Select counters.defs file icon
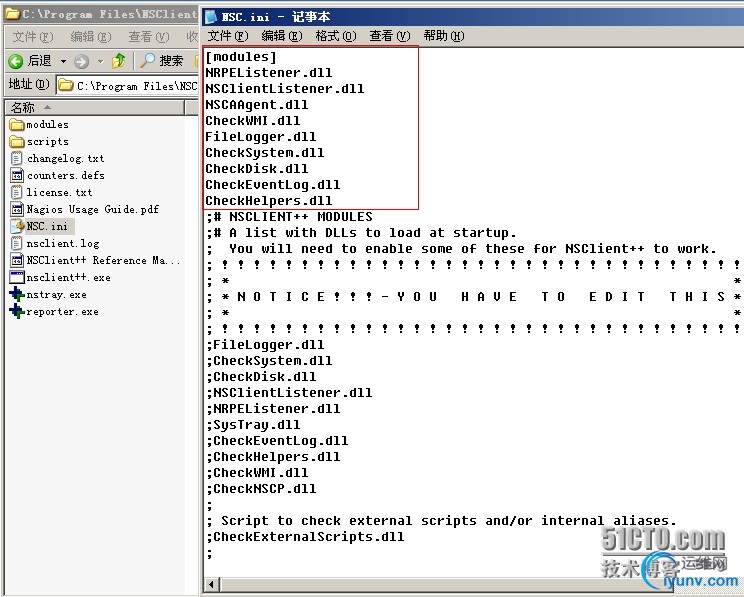744x597 pixels. [x=17, y=175]
